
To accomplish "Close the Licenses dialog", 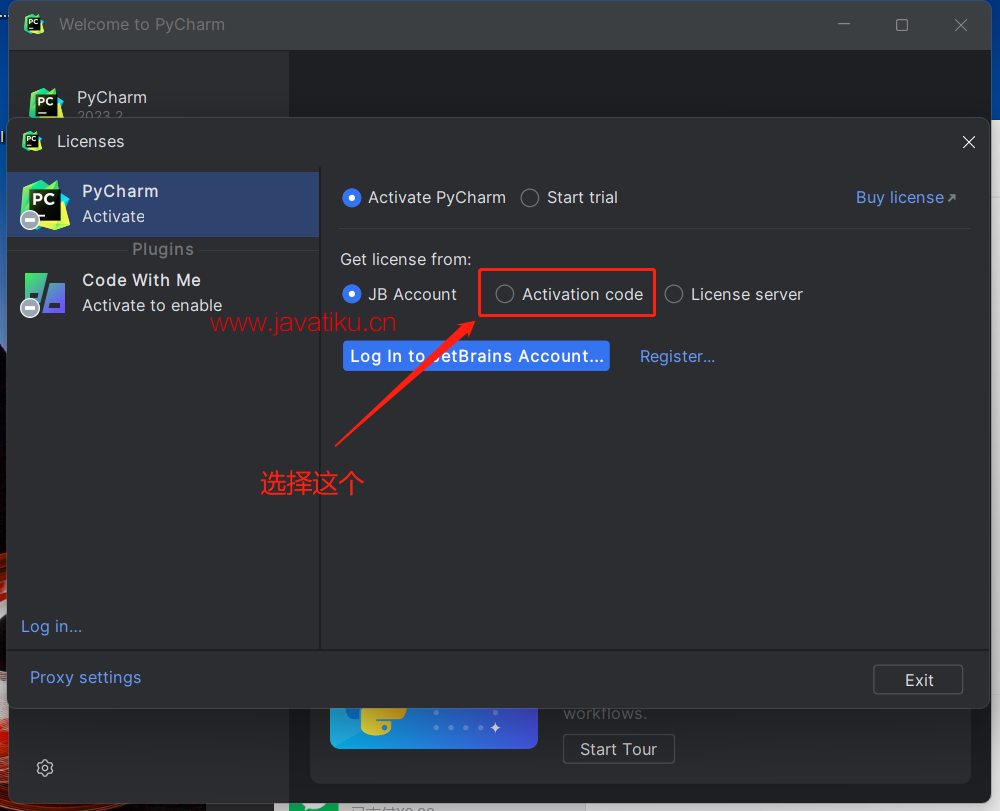I will (969, 142).
